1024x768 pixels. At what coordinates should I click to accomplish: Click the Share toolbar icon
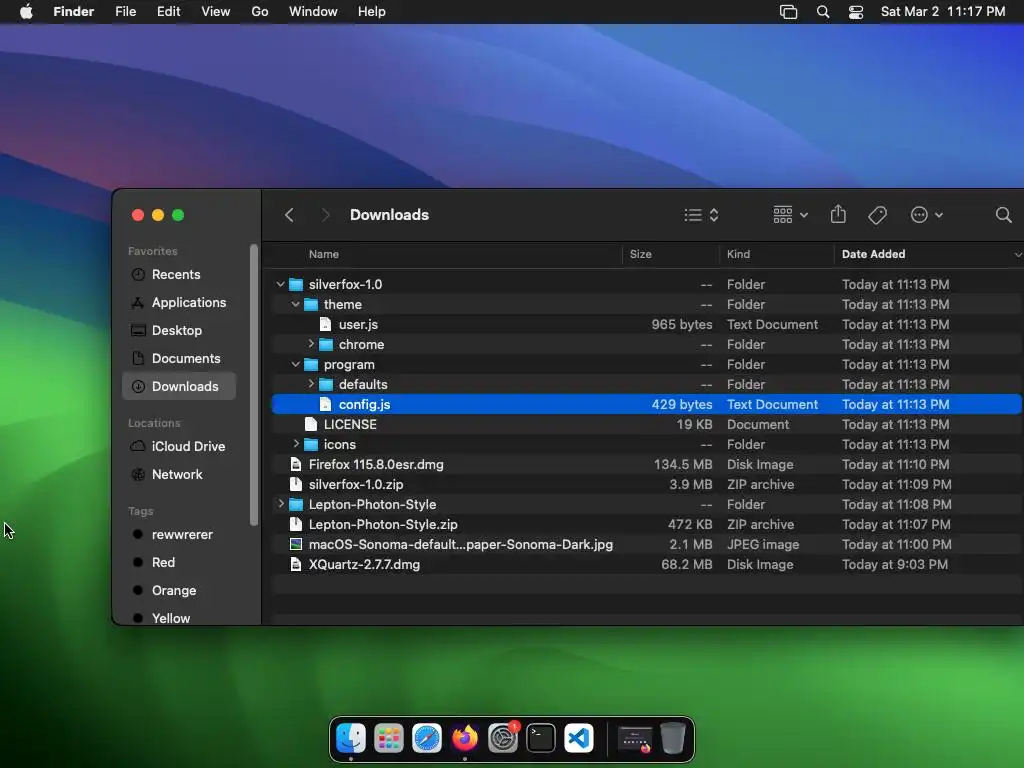pos(839,214)
